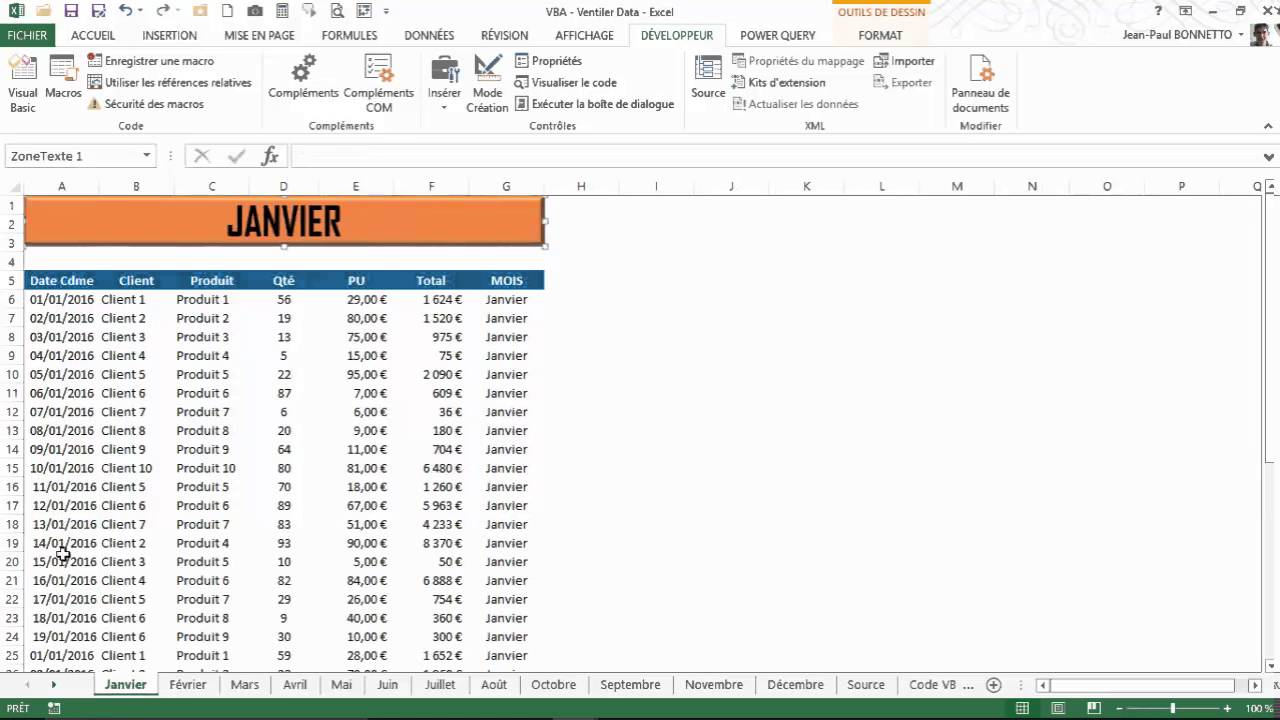1280x720 pixels.
Task: Open the POWER QUERY ribbon tab
Action: [778, 35]
